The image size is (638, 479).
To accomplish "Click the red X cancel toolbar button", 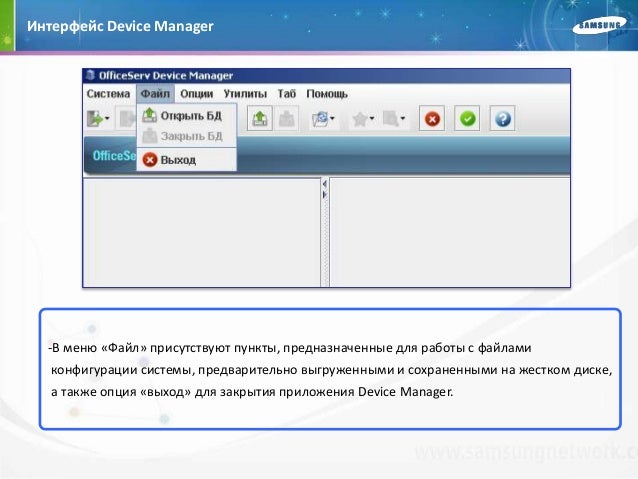I will click(x=432, y=119).
